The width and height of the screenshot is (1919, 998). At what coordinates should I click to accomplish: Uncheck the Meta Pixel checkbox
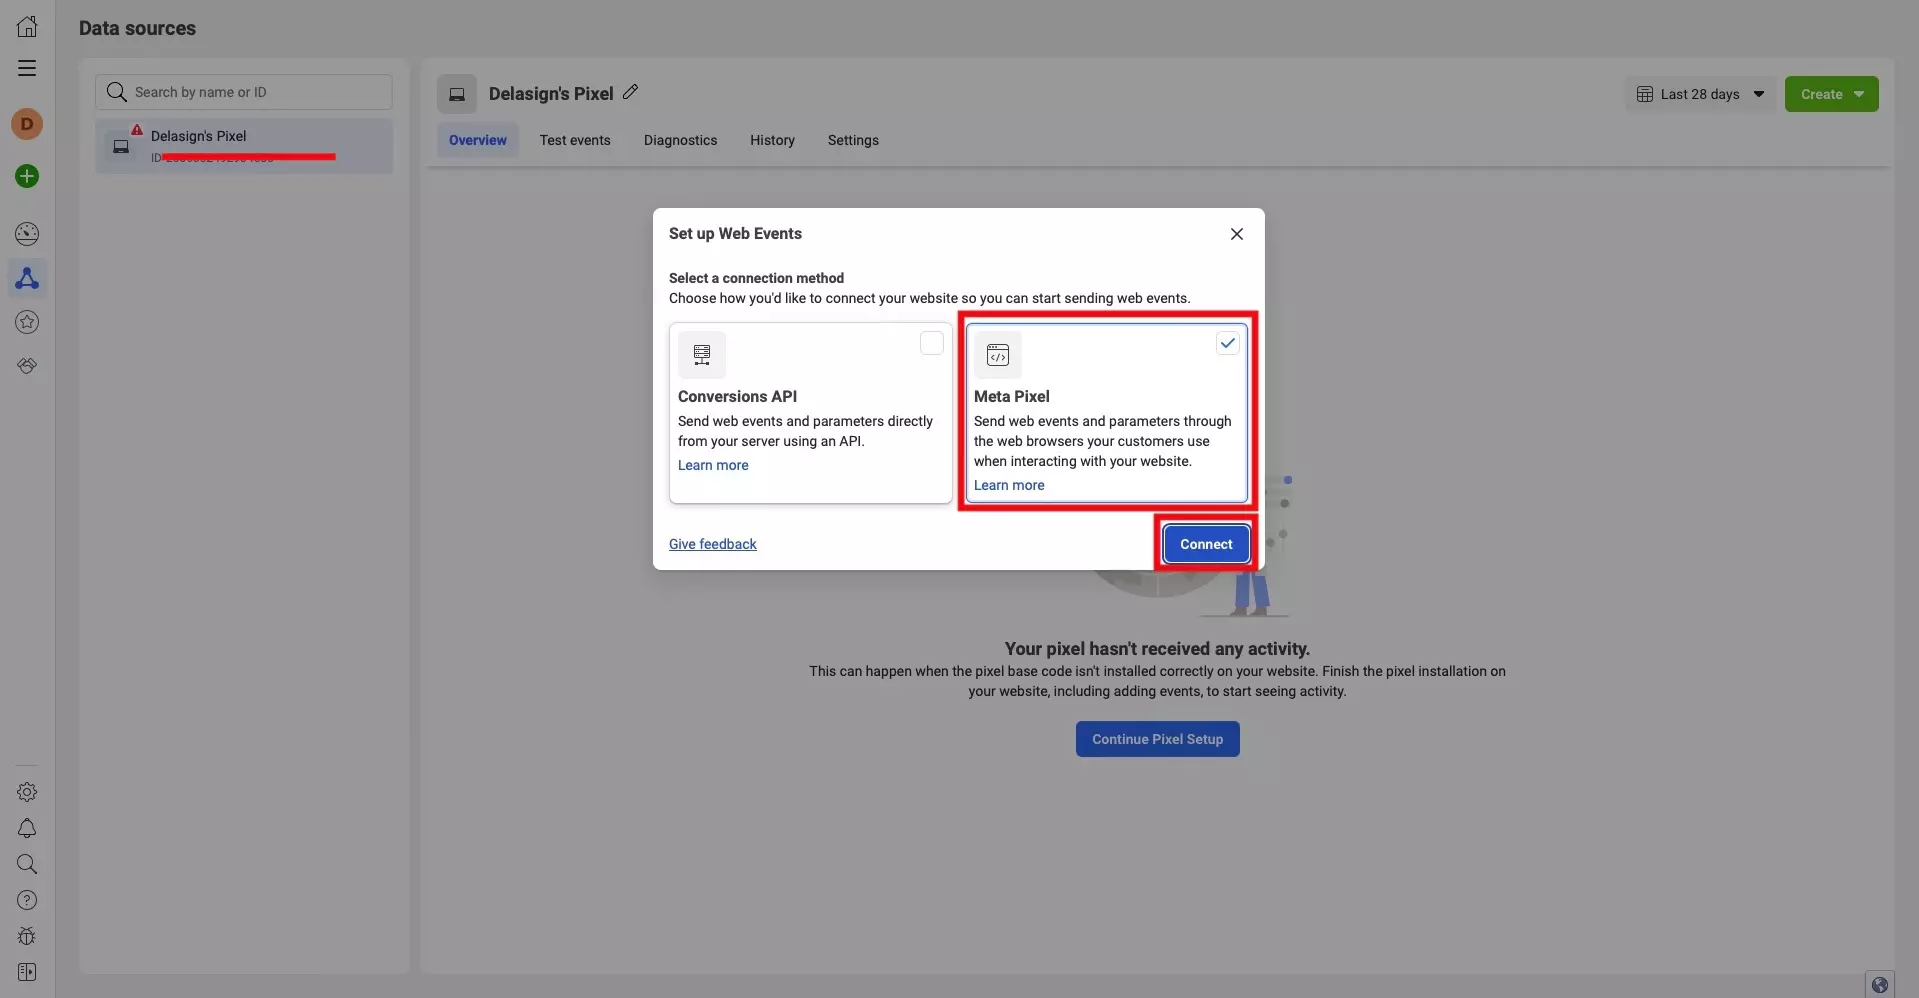[1227, 343]
